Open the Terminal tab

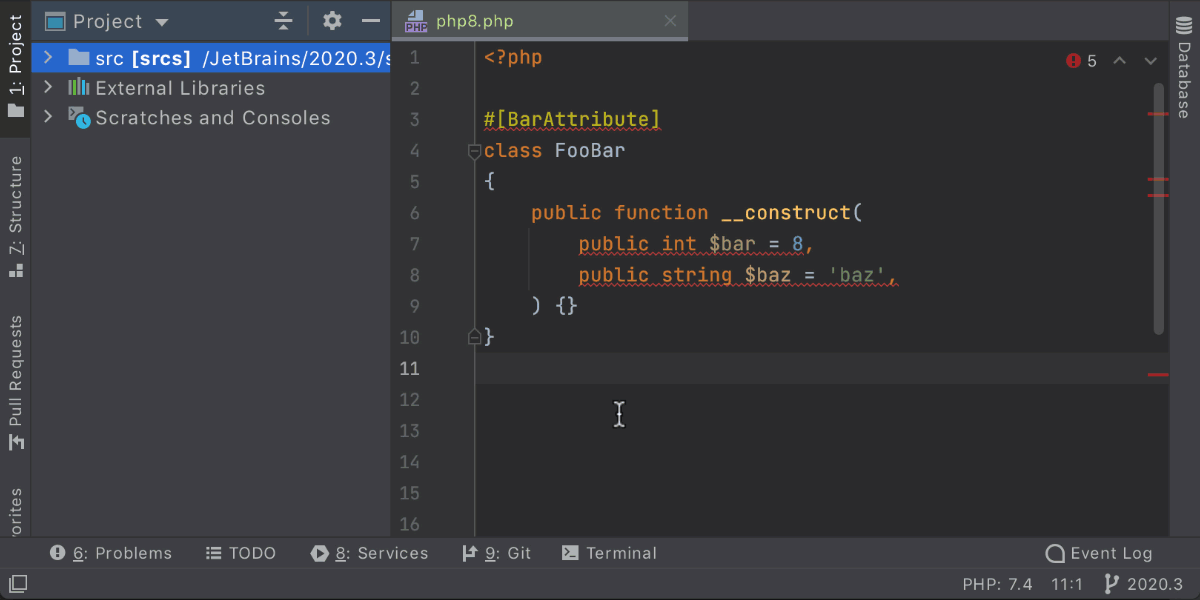(x=609, y=553)
